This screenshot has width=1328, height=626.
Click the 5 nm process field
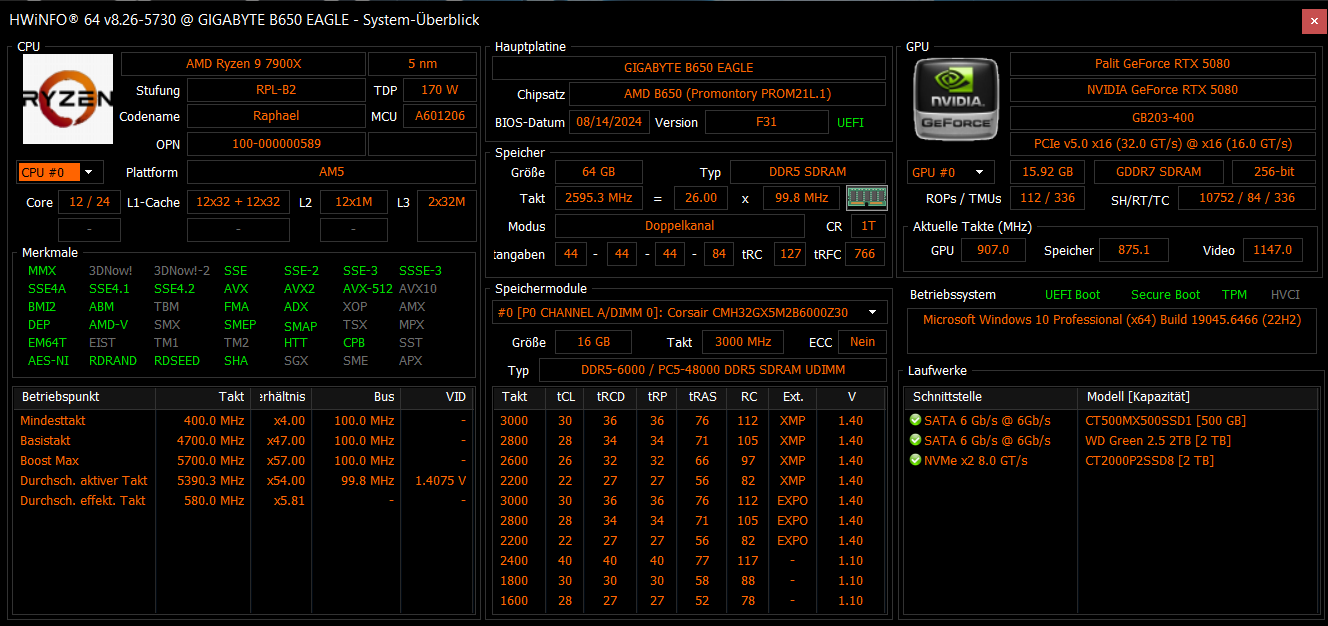click(x=422, y=64)
